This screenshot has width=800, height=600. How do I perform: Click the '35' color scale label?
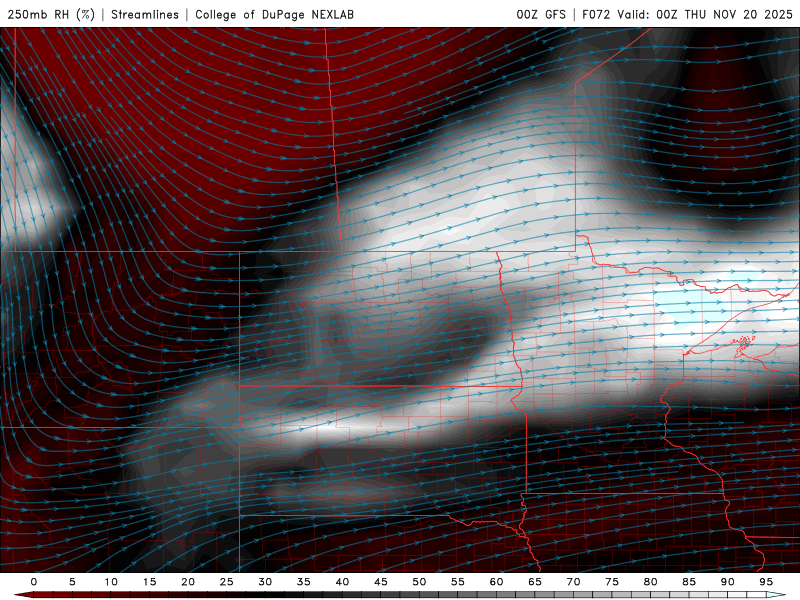click(x=304, y=582)
